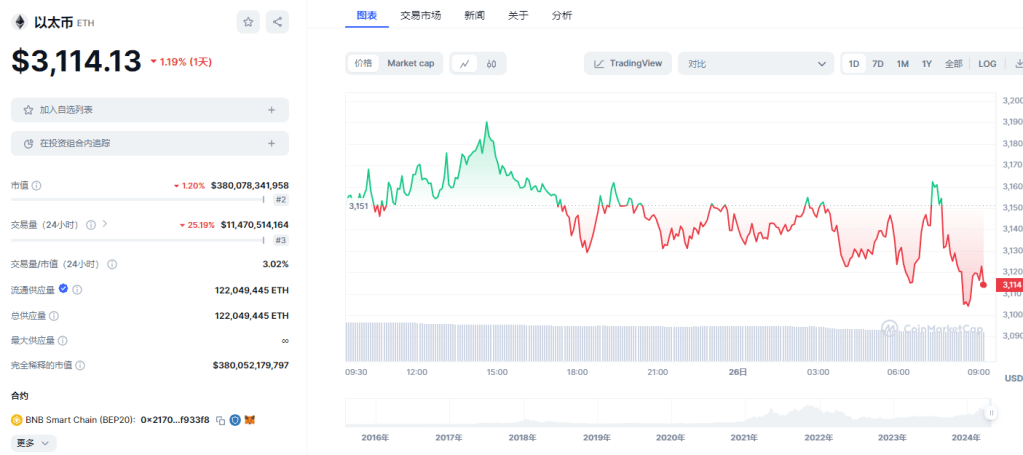This screenshot has height=455, width=1023.
Task: Copy the BNB Smart Chain contract address
Action: click(x=220, y=420)
